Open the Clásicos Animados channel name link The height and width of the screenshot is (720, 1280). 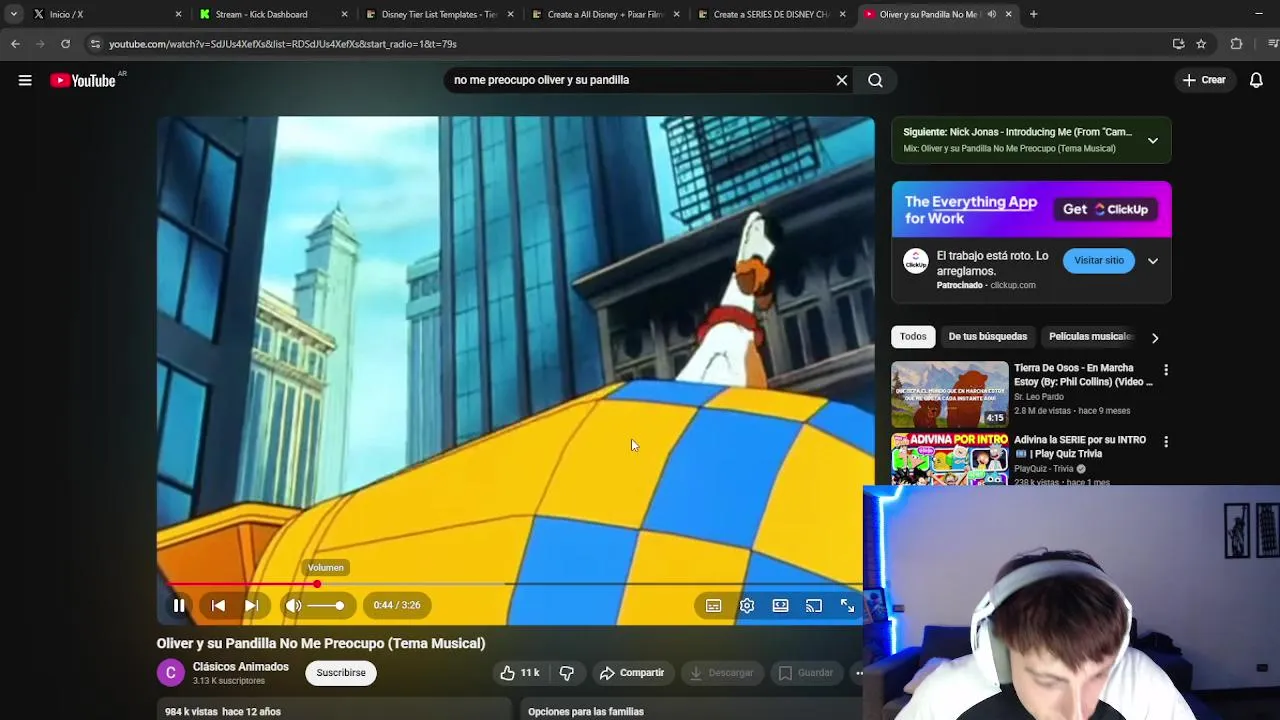241,667
